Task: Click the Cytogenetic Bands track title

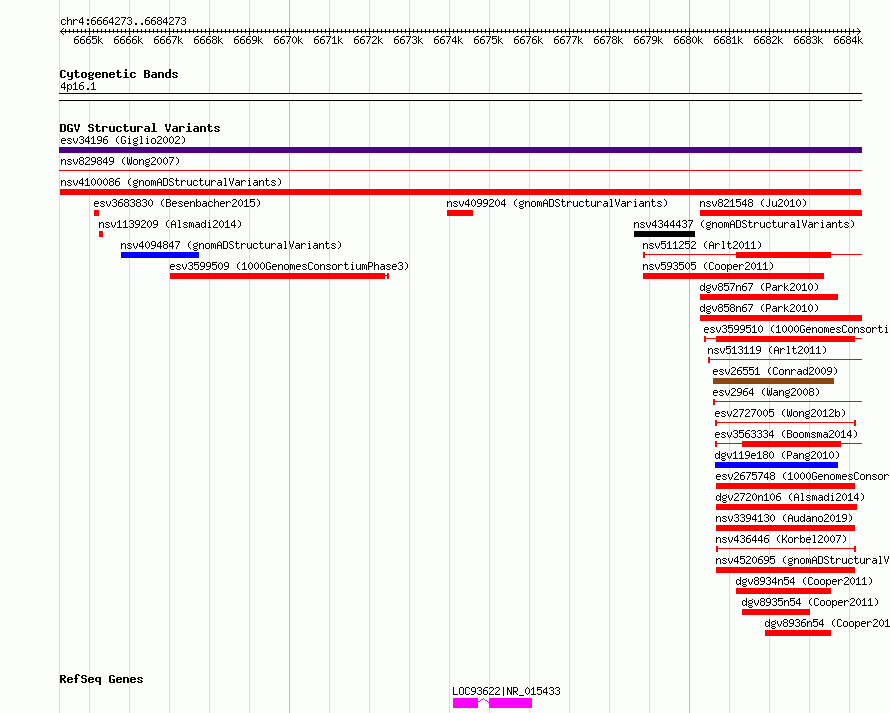Action: 119,74
